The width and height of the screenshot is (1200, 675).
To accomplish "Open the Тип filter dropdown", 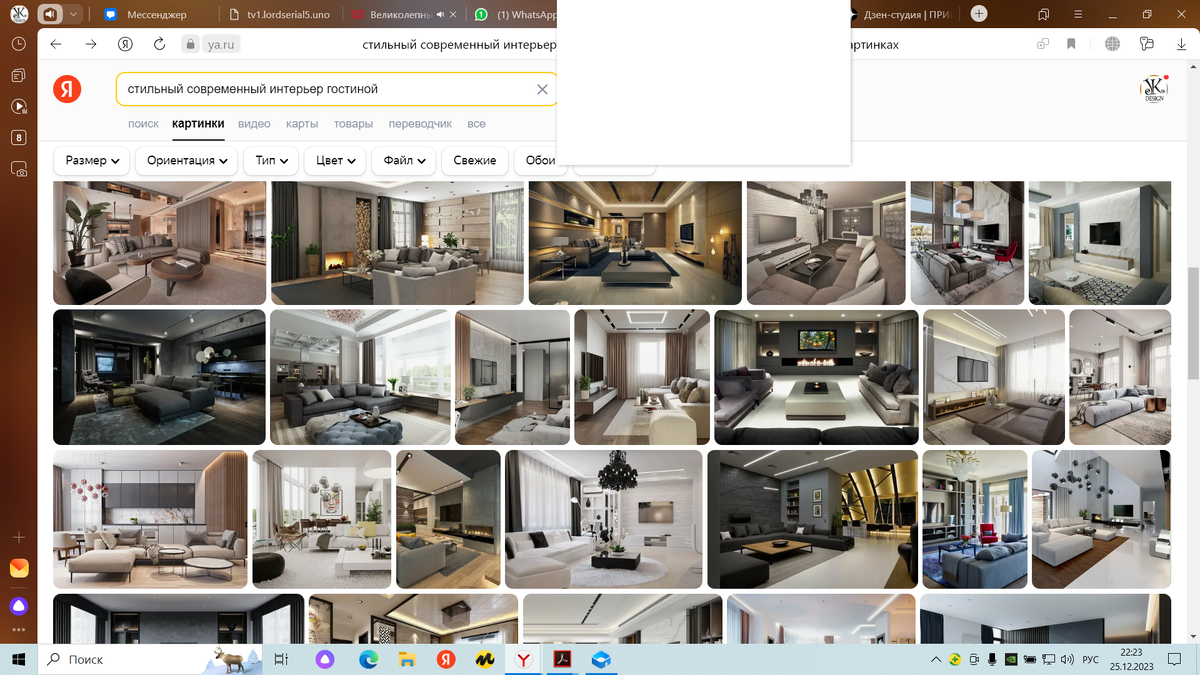I will click(x=271, y=160).
